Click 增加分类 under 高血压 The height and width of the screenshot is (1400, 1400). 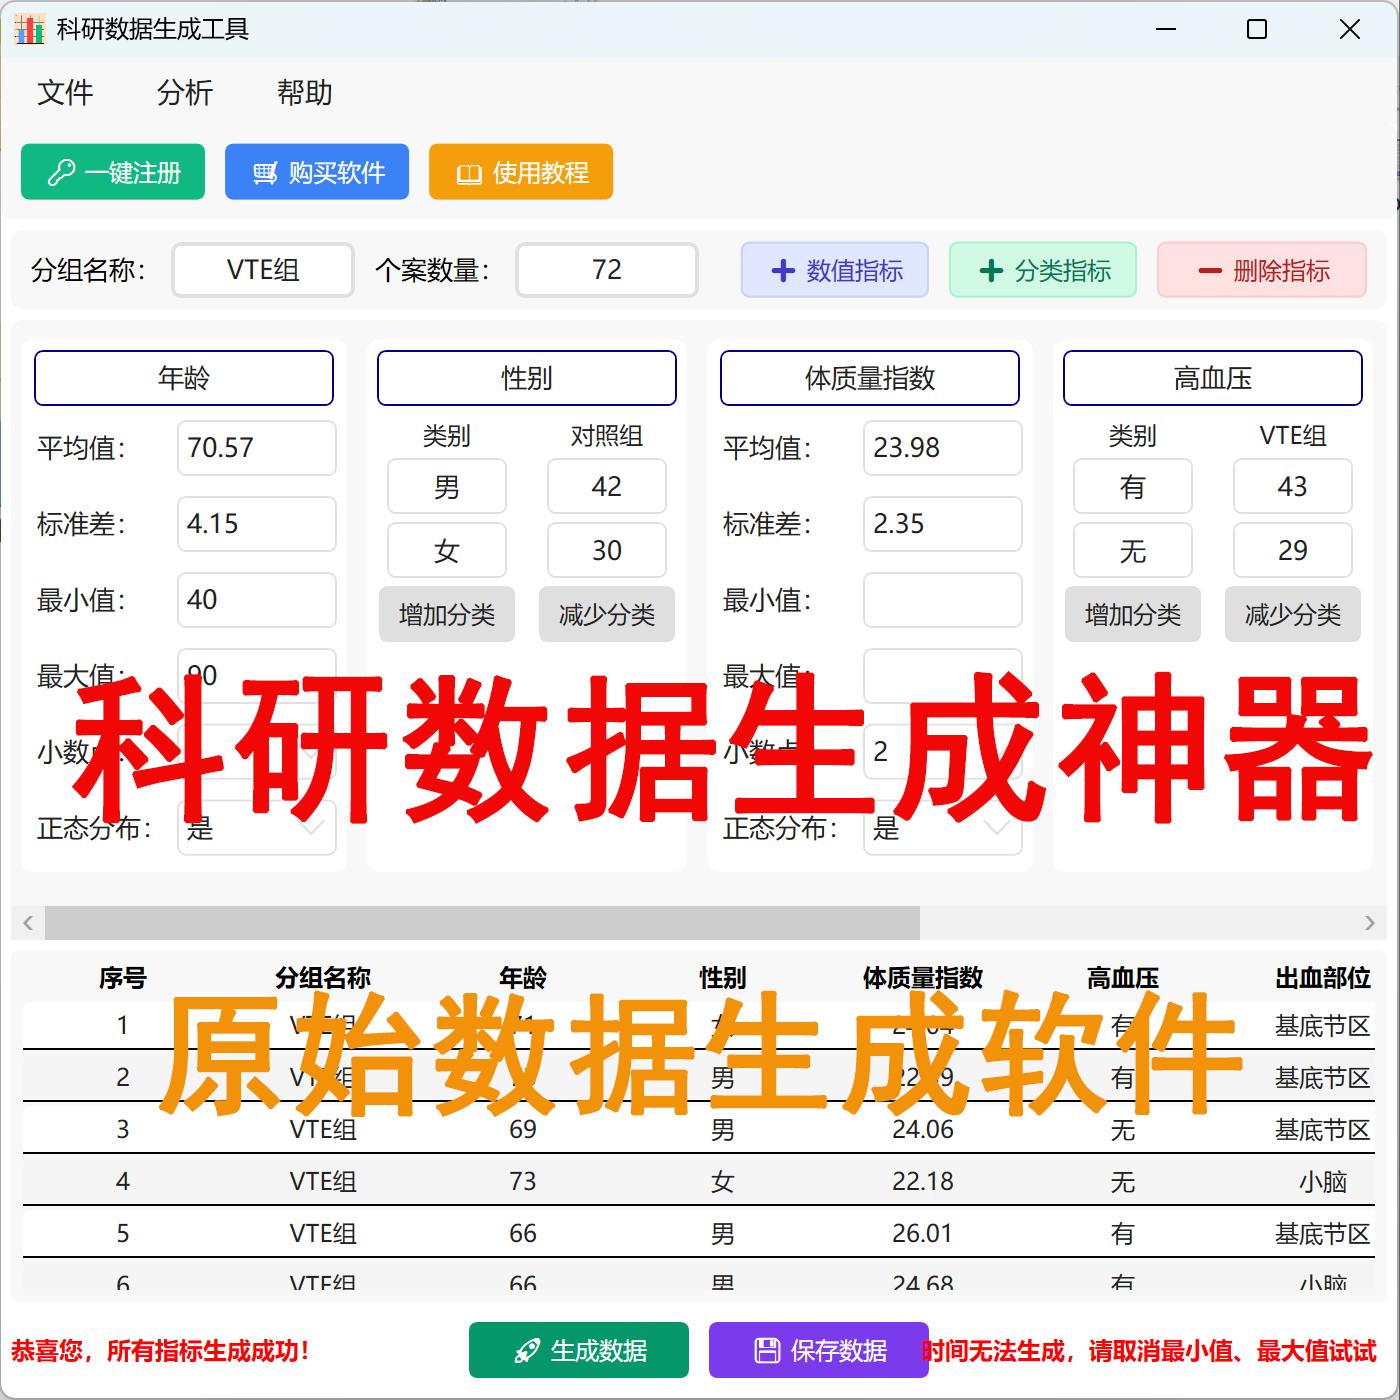[x=1133, y=614]
